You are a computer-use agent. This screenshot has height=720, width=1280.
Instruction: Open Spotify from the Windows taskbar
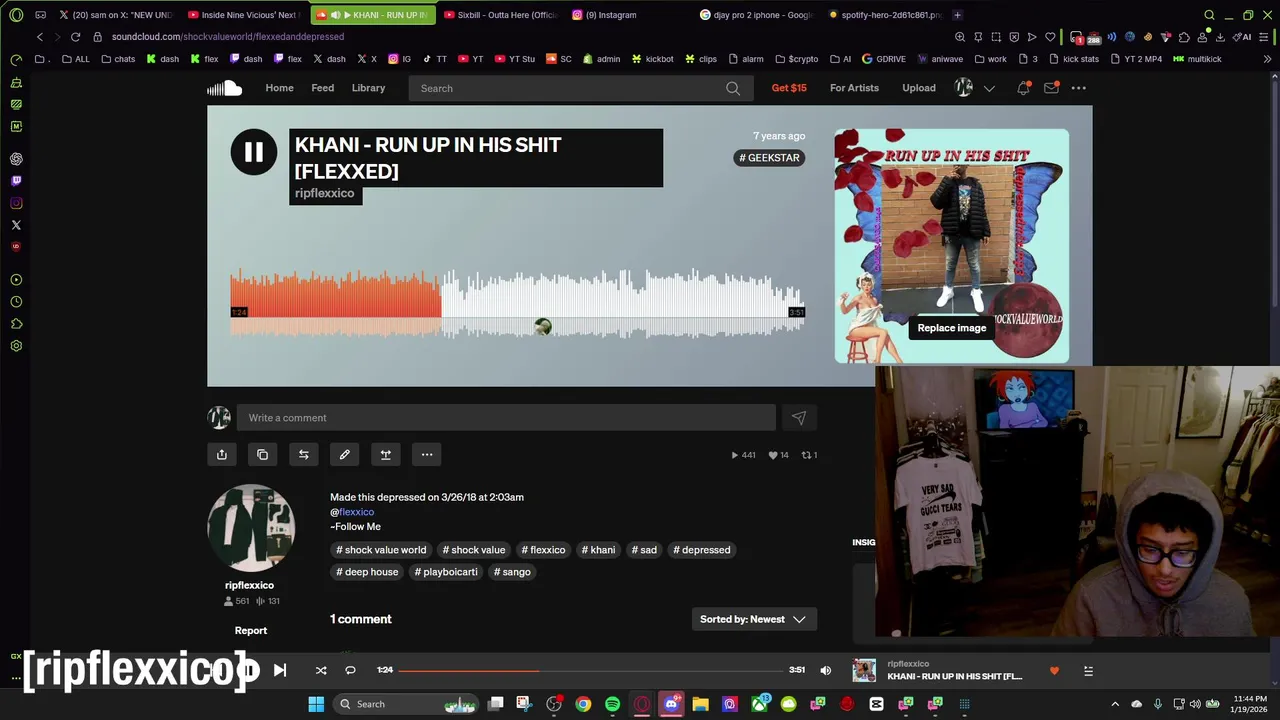tap(612, 704)
